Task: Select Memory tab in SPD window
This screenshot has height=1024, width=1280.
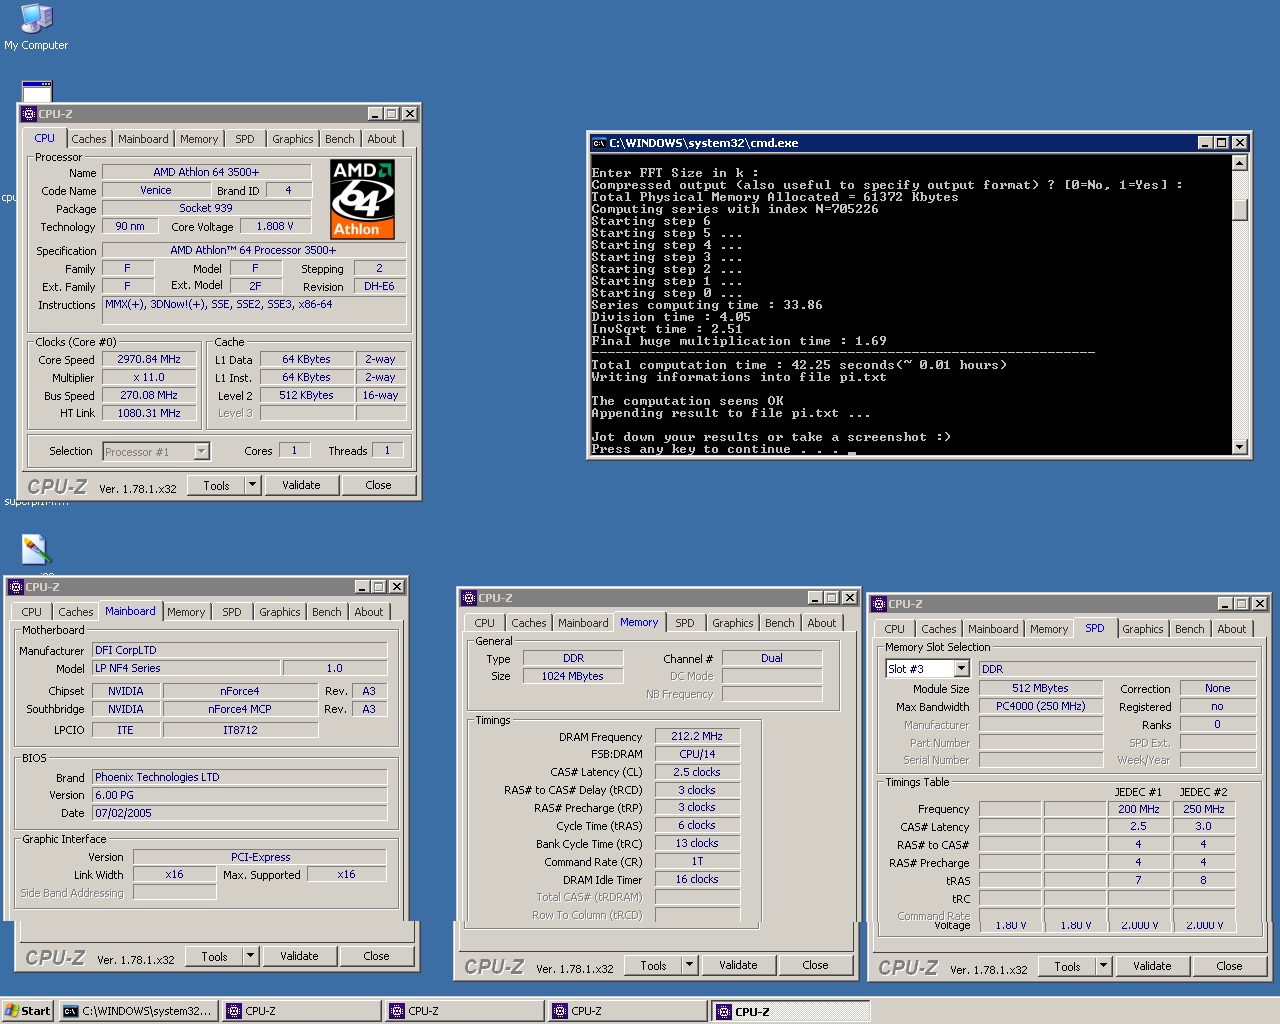Action: pyautogui.click(x=1049, y=629)
